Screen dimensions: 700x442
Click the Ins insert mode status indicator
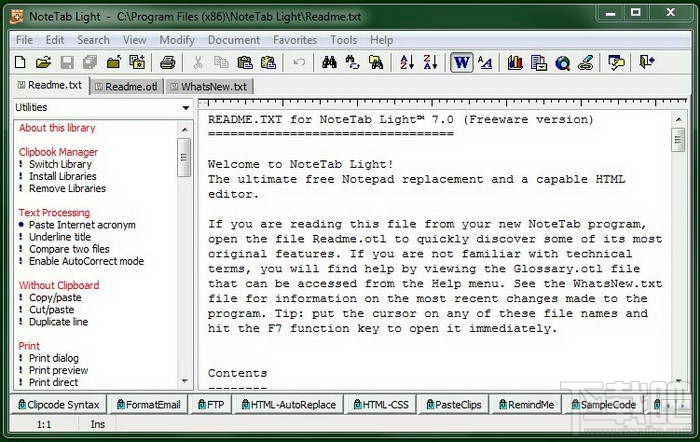coord(98,424)
